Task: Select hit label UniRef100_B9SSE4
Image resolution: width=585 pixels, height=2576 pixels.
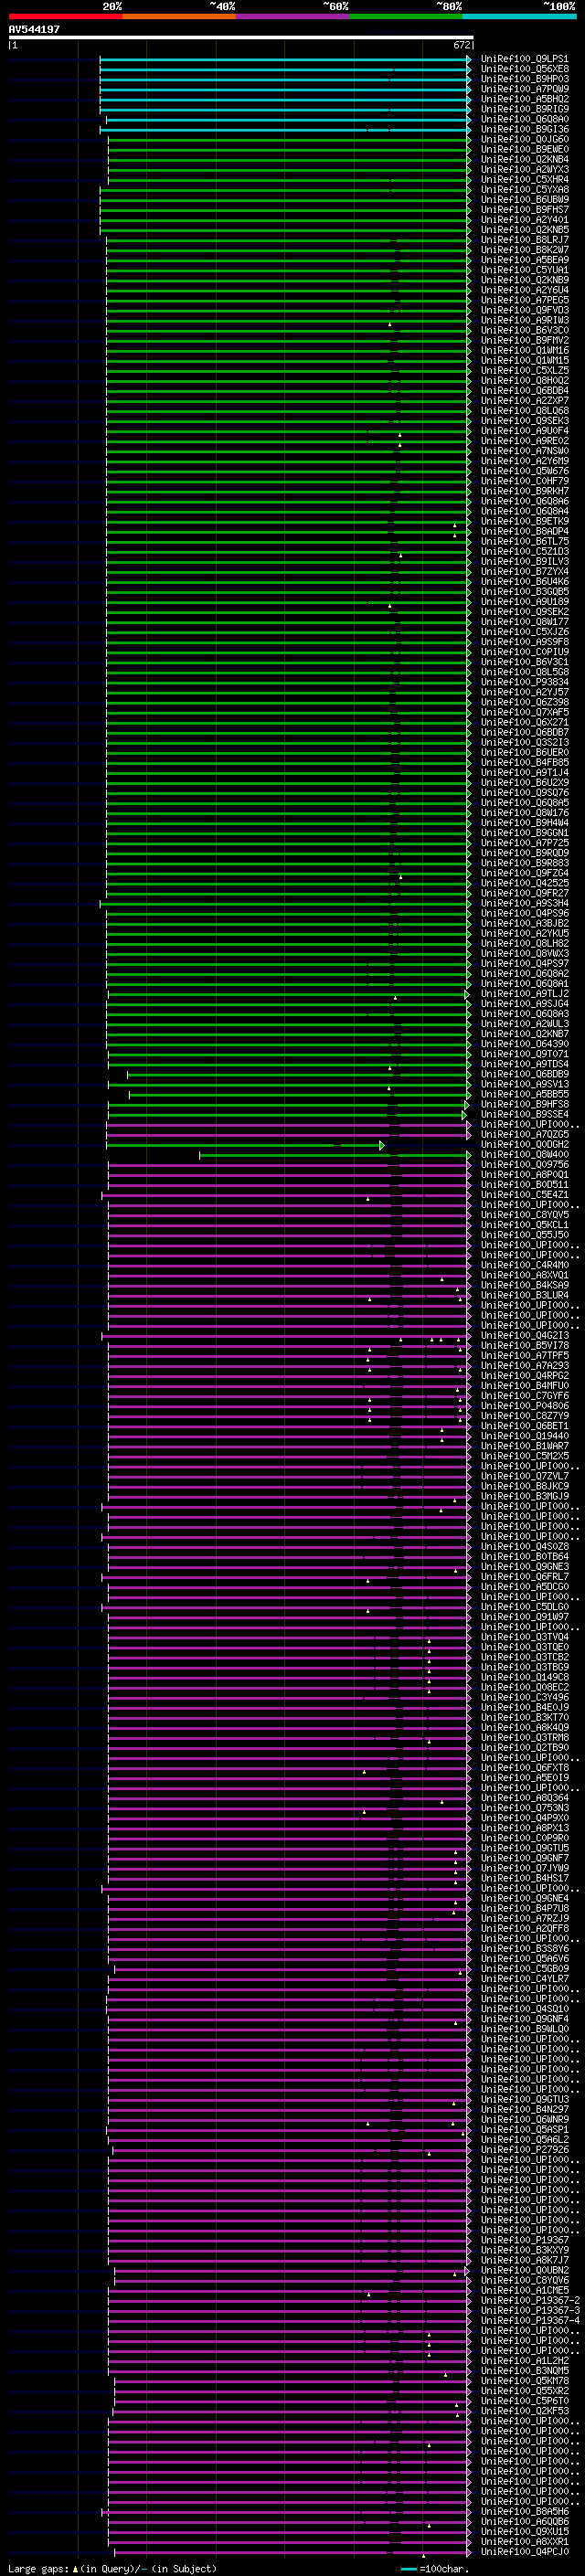Action: (524, 1114)
